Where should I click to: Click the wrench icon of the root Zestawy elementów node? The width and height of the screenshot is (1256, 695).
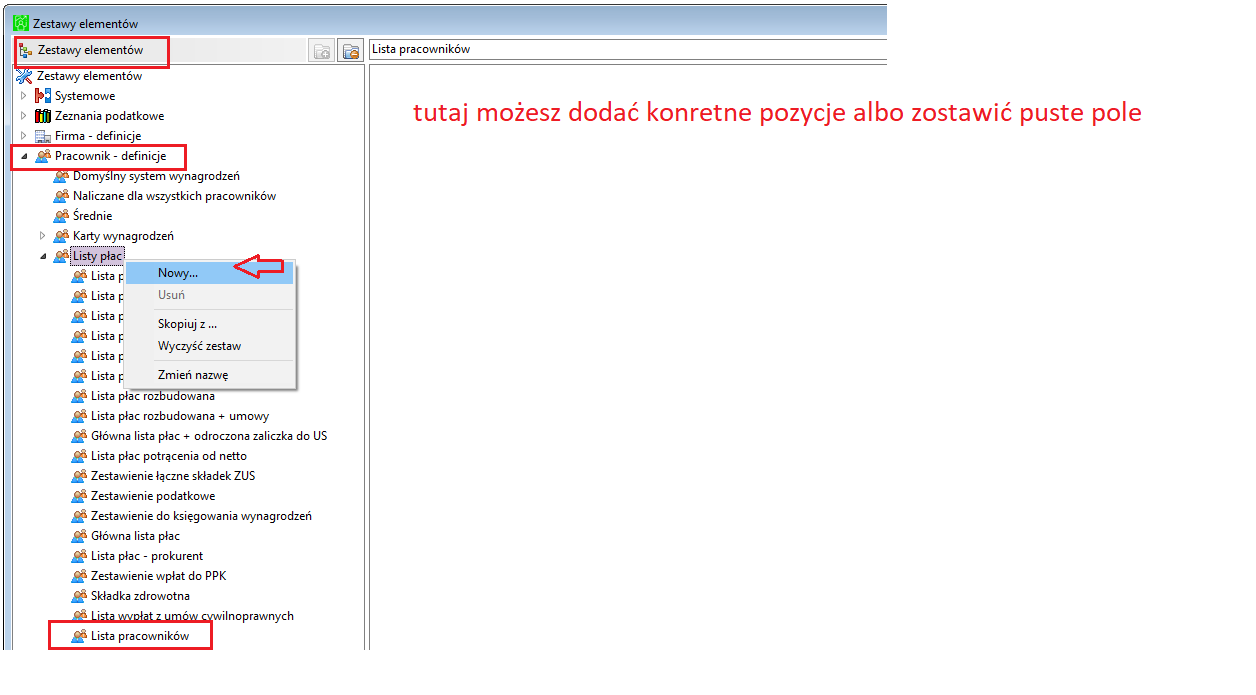point(25,76)
